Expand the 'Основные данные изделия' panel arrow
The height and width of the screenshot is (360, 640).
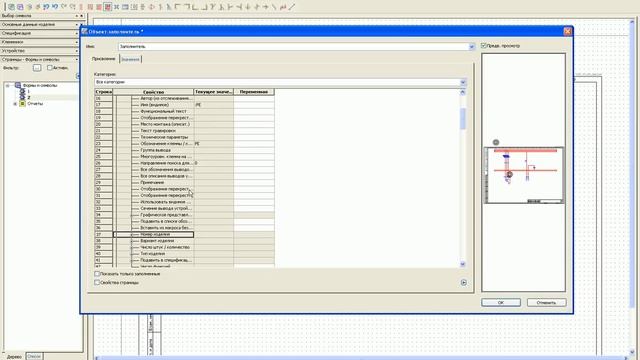coord(77,24)
